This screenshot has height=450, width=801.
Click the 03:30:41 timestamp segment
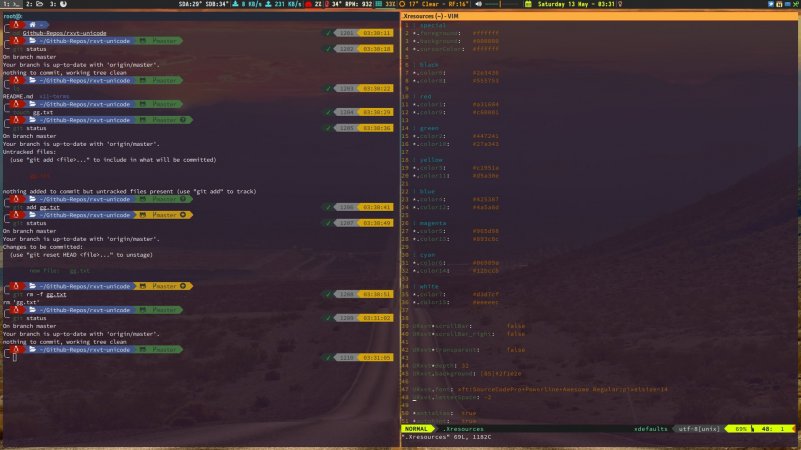pyautogui.click(x=377, y=207)
